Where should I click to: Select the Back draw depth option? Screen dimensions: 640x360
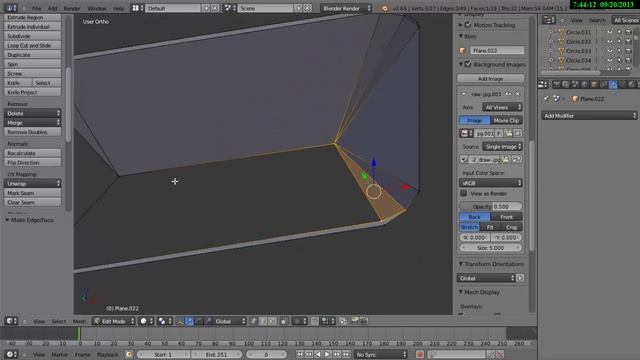[x=474, y=217]
